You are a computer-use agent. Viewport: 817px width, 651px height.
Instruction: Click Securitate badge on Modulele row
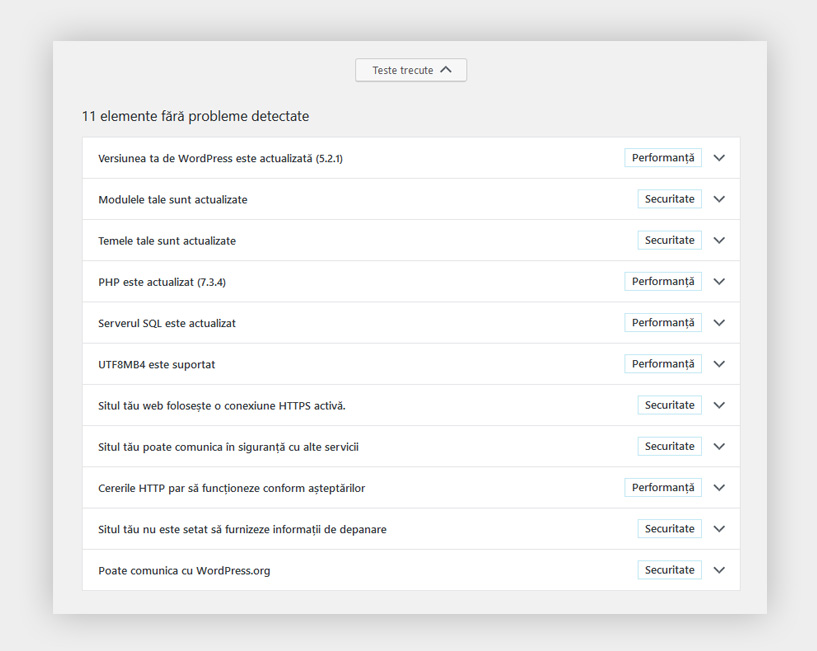pyautogui.click(x=669, y=199)
